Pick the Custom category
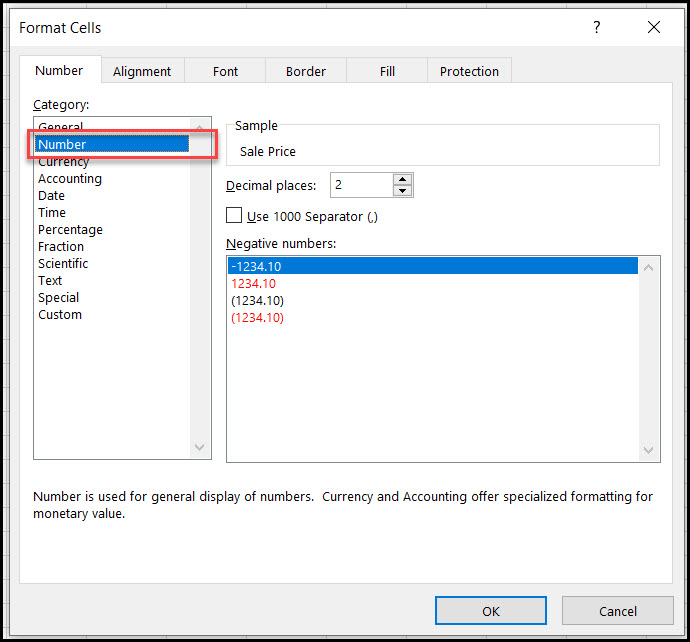 (60, 315)
